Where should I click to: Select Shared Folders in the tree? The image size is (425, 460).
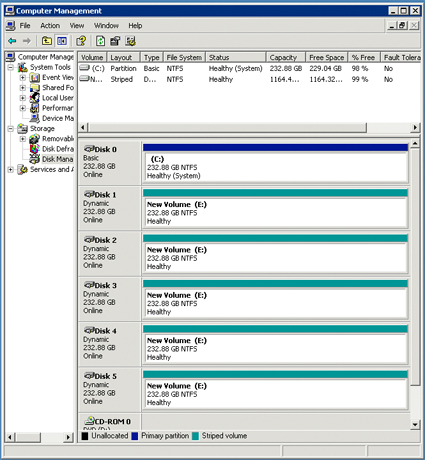[58, 87]
